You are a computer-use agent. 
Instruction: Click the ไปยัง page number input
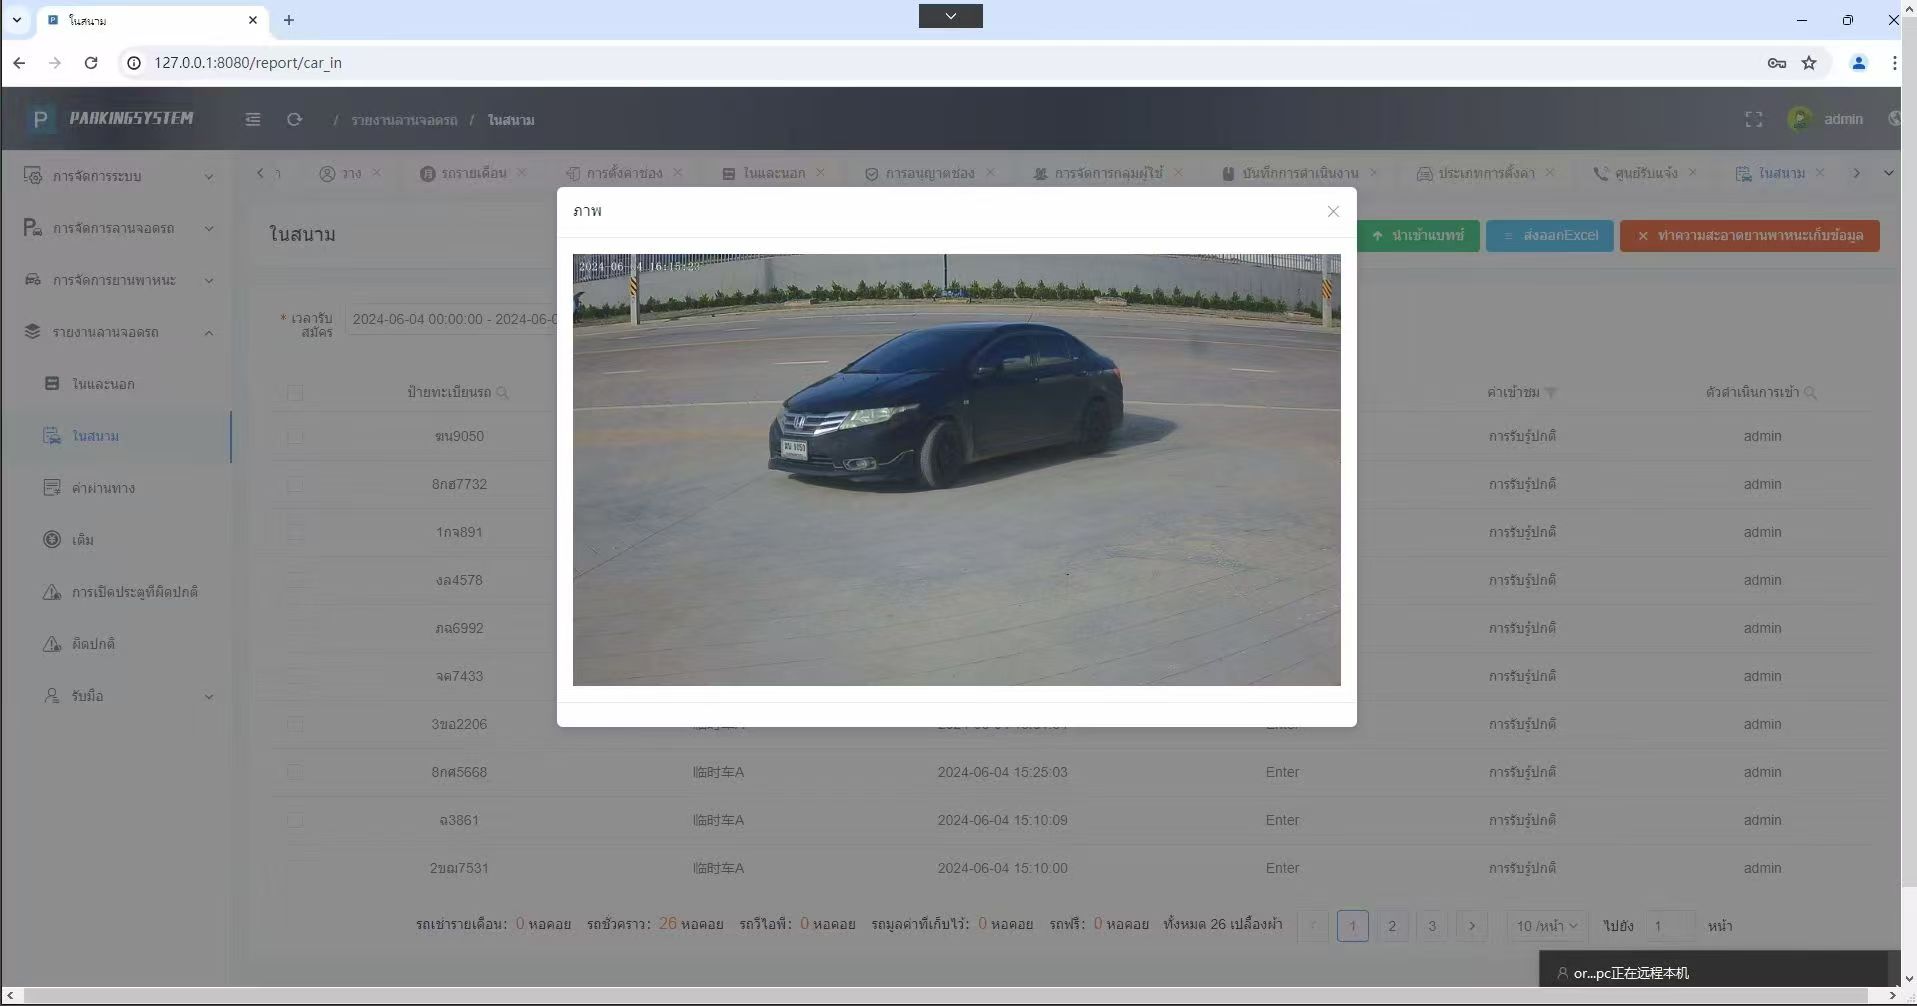[x=1670, y=926]
